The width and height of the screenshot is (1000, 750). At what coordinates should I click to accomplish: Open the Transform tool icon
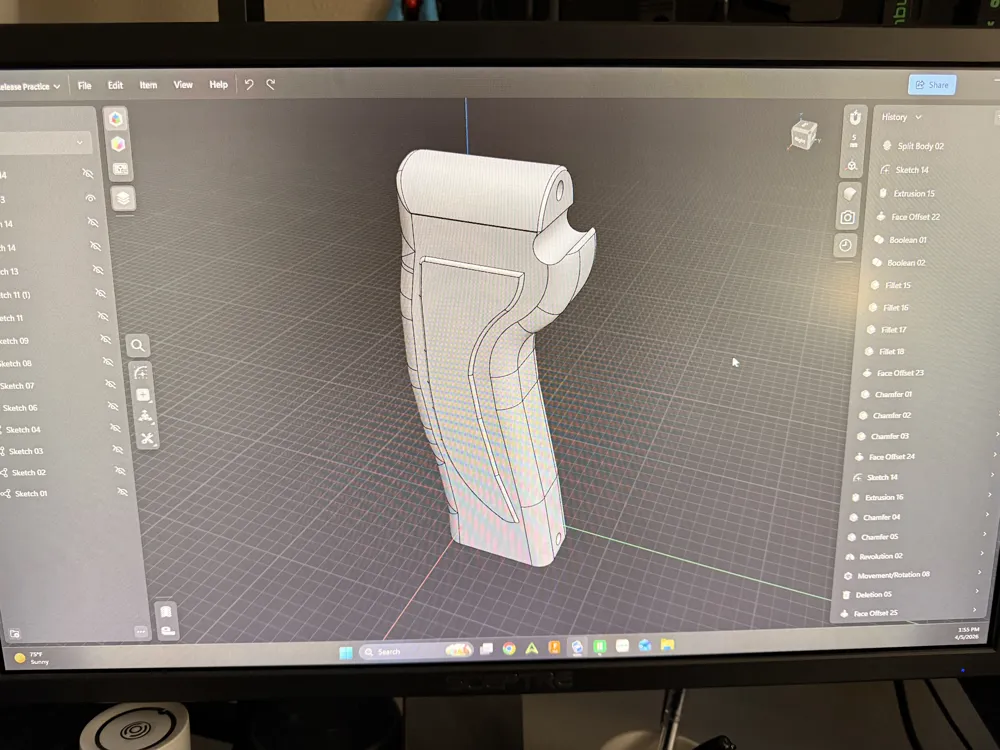pyautogui.click(x=145, y=416)
